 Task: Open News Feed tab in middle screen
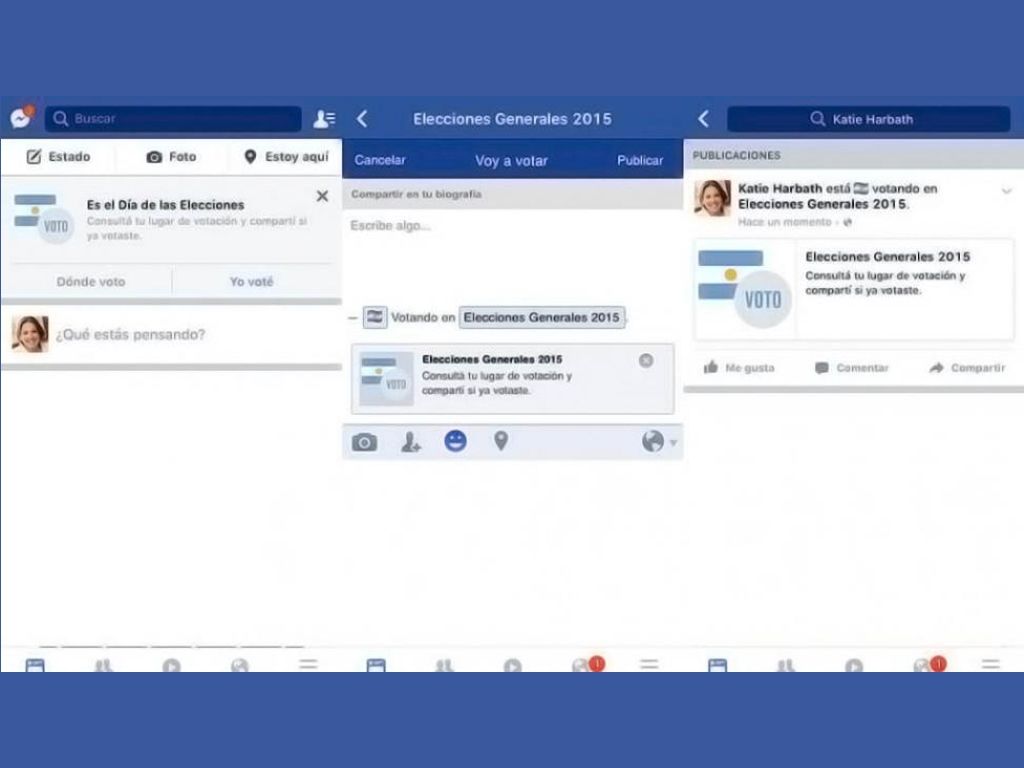click(376, 665)
